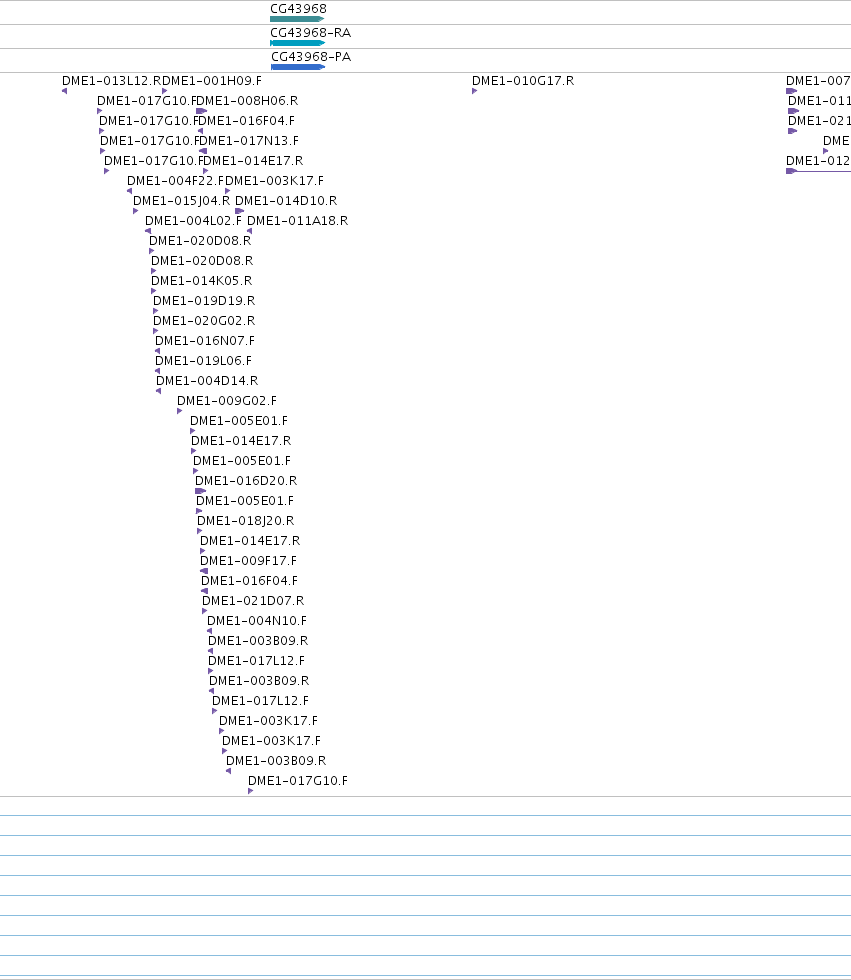
Task: Click the DME1-015J04.R feature label
Action: 182,201
